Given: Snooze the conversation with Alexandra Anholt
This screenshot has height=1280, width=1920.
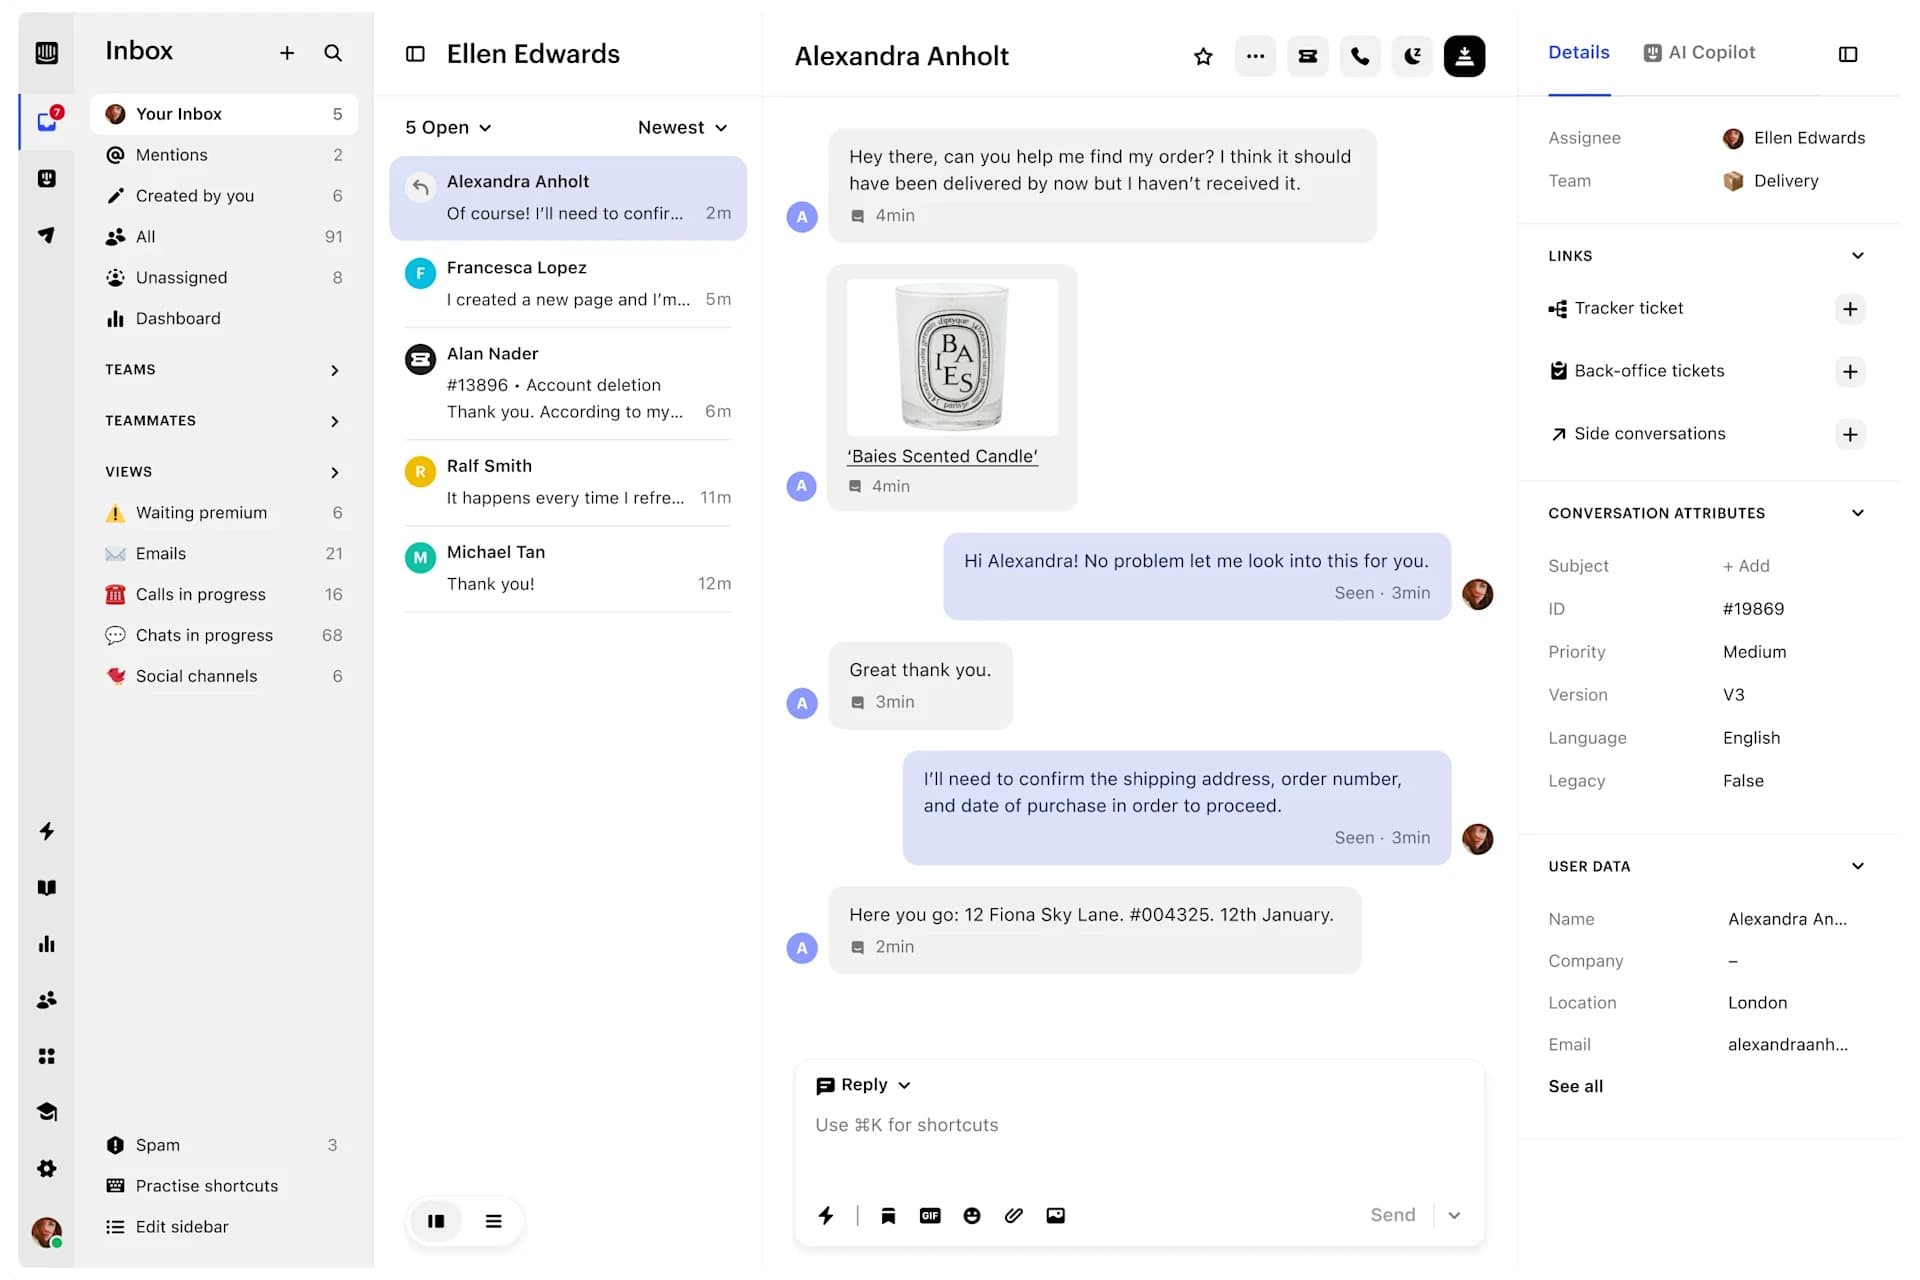Looking at the screenshot, I should (x=1412, y=56).
